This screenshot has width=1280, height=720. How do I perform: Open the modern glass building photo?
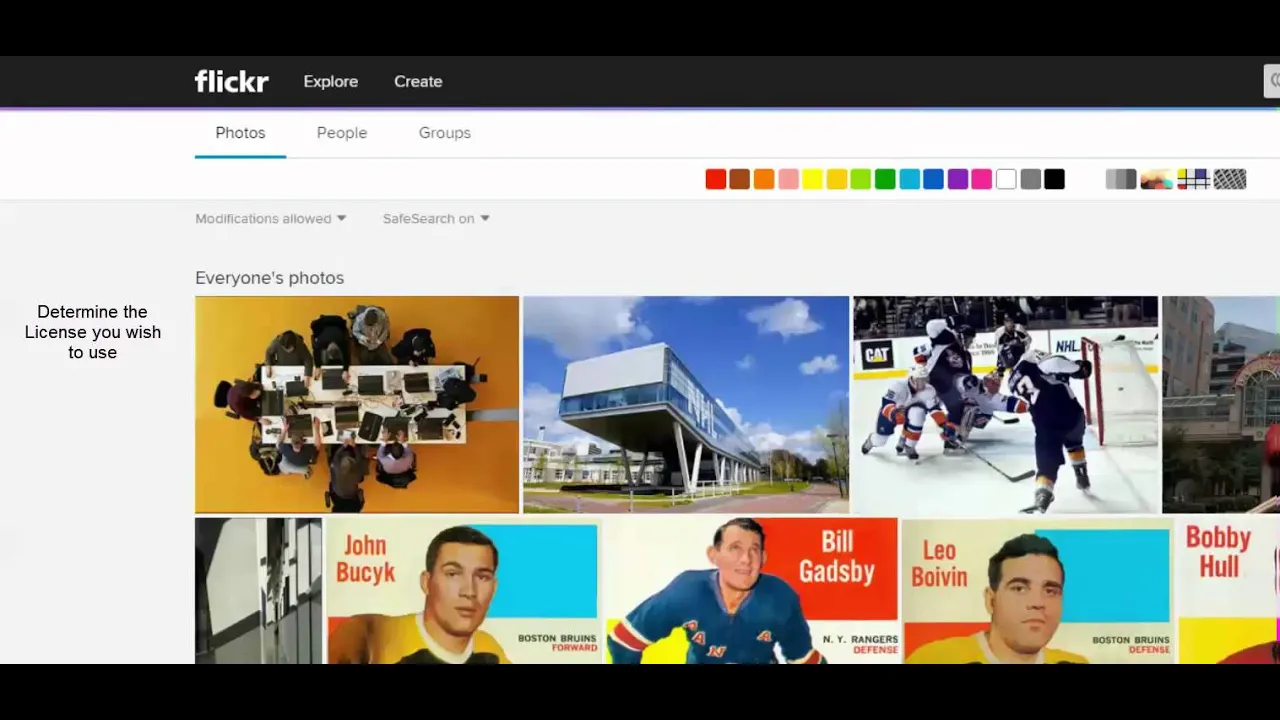click(x=685, y=404)
